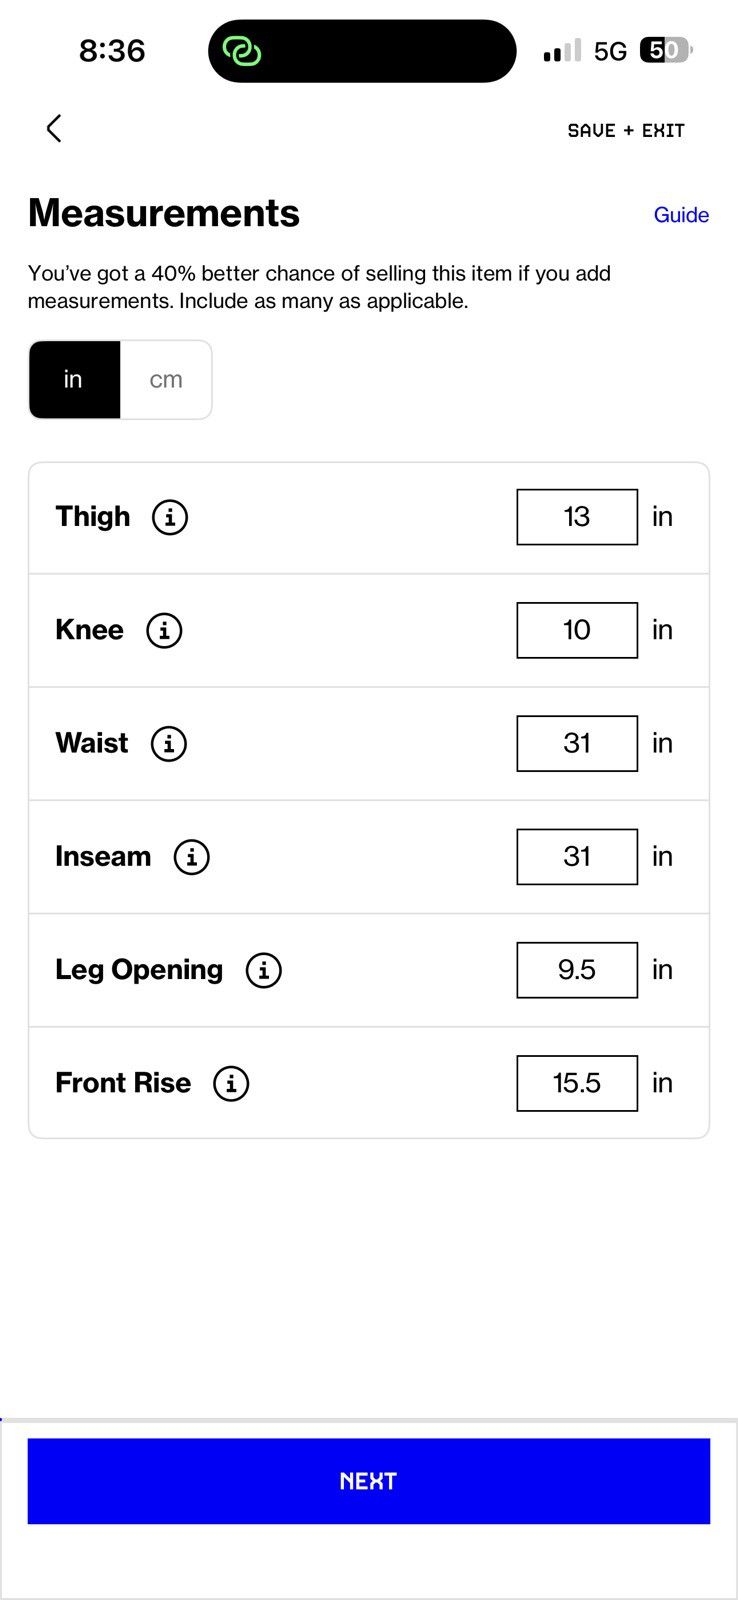This screenshot has width=738, height=1600.
Task: Edit the Front Rise value 15.5
Action: coord(577,1083)
